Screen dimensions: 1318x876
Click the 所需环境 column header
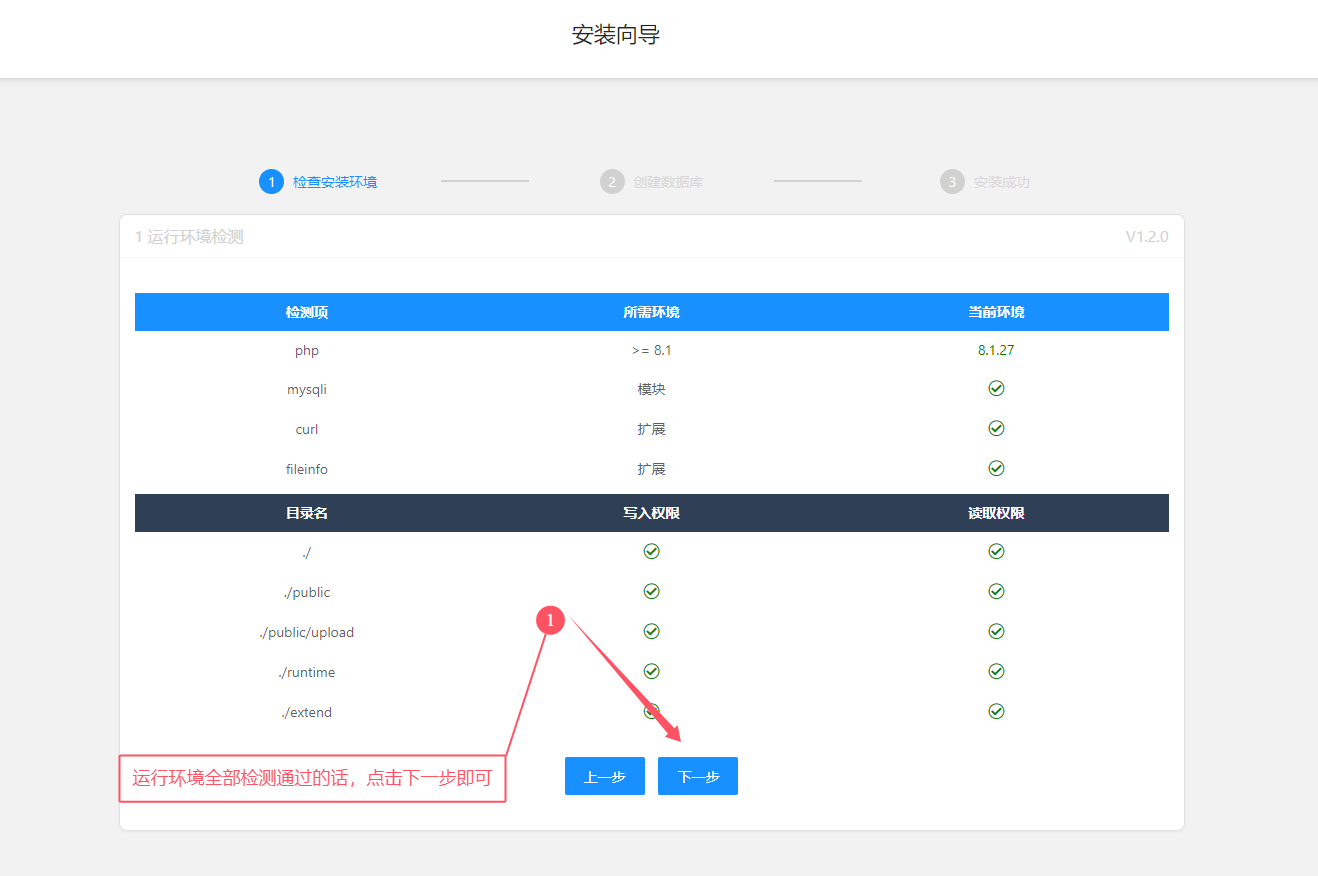pyautogui.click(x=651, y=312)
